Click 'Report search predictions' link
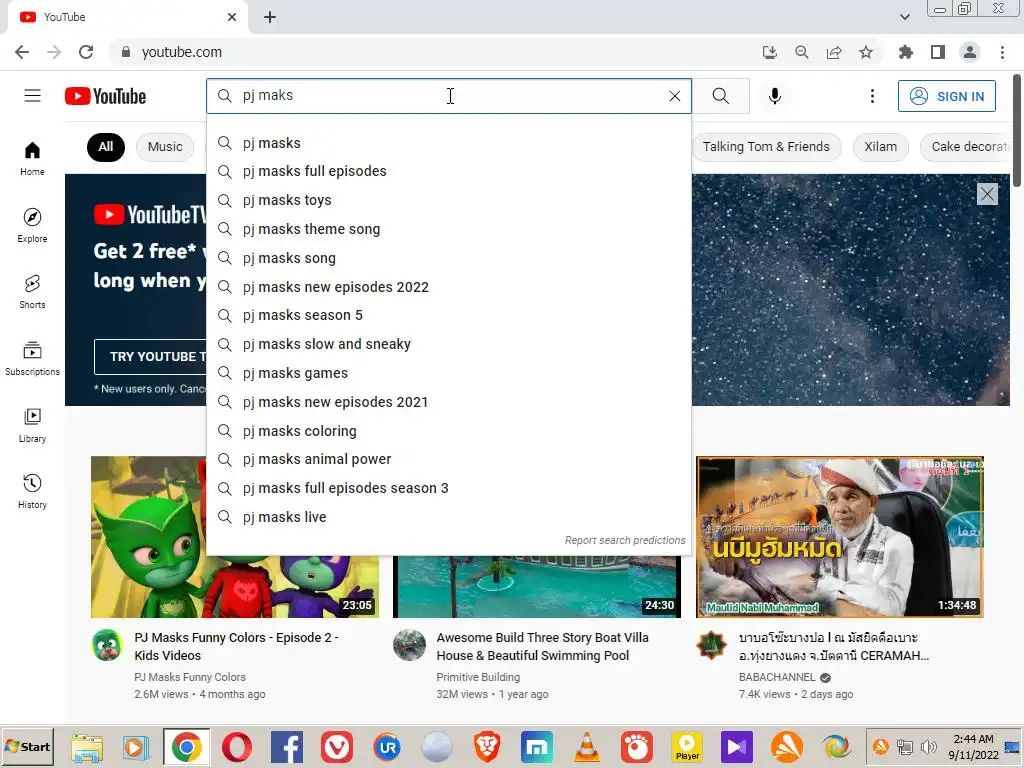Viewport: 1024px width, 768px height. pos(624,540)
